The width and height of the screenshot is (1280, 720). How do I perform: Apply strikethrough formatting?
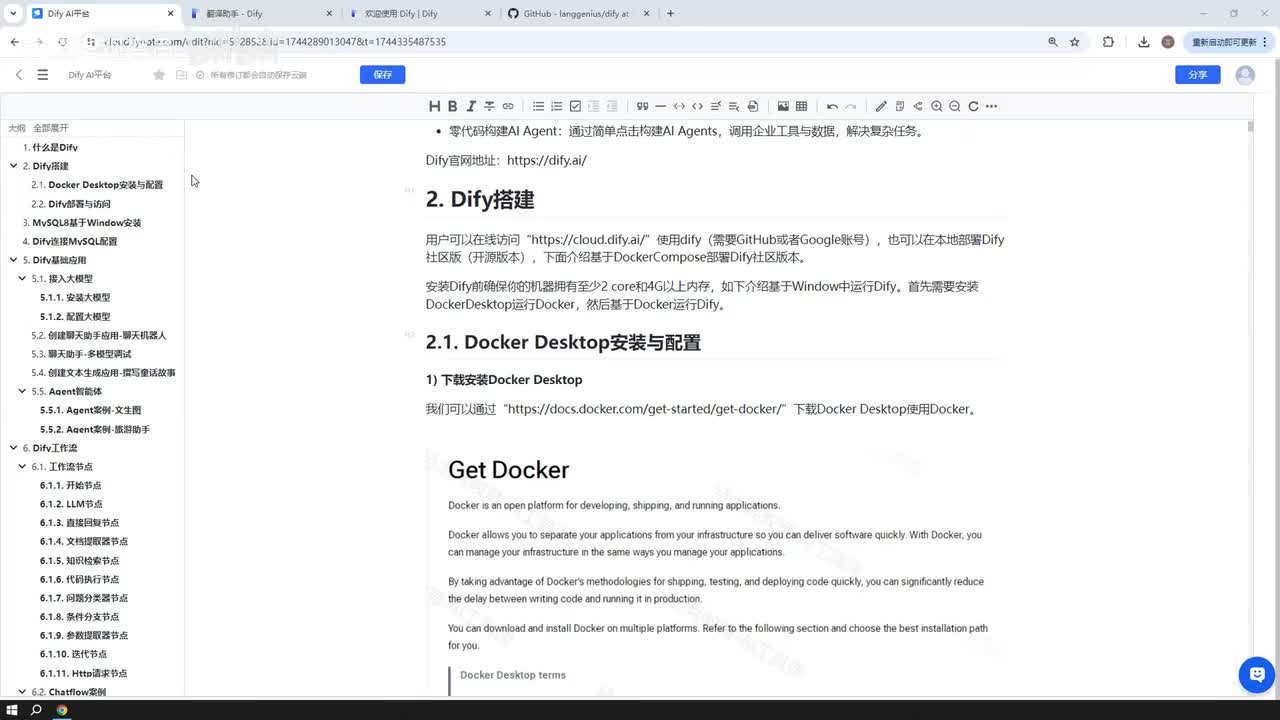(489, 106)
